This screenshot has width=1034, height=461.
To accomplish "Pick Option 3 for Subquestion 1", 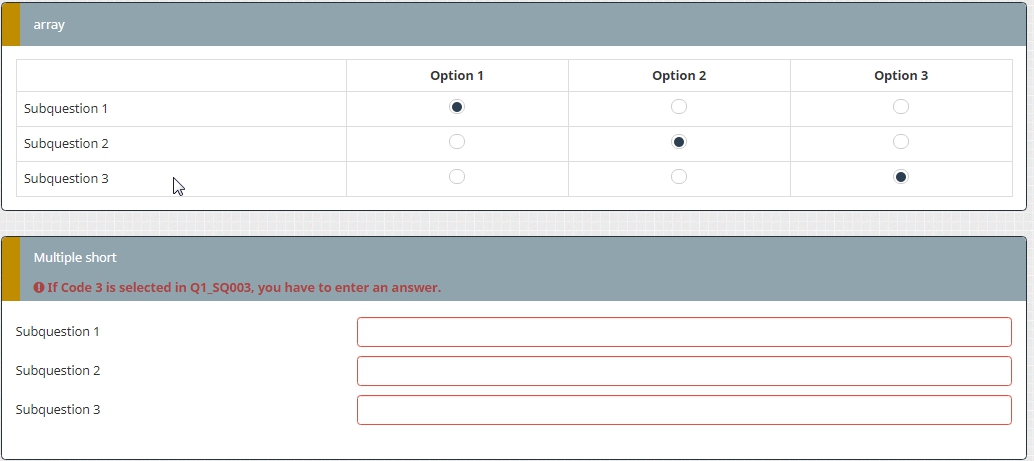I will (x=901, y=107).
